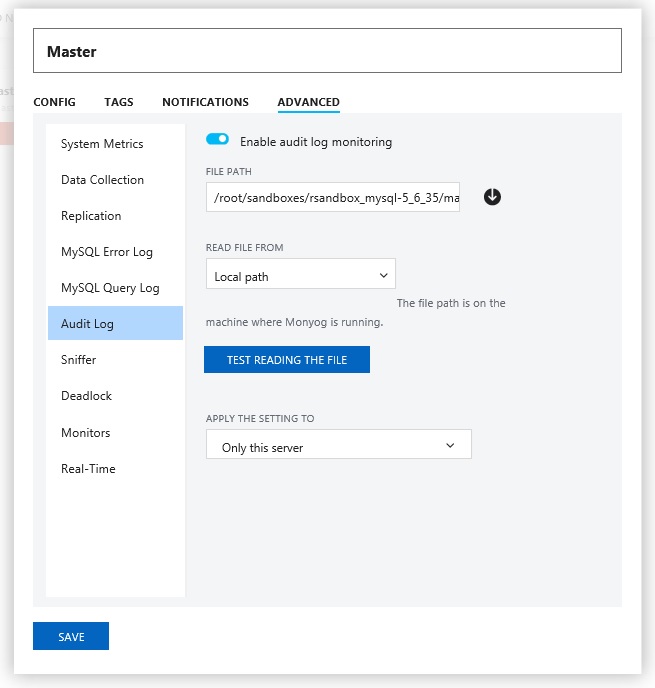Open the Read File From dropdown
655x688 pixels.
point(301,274)
